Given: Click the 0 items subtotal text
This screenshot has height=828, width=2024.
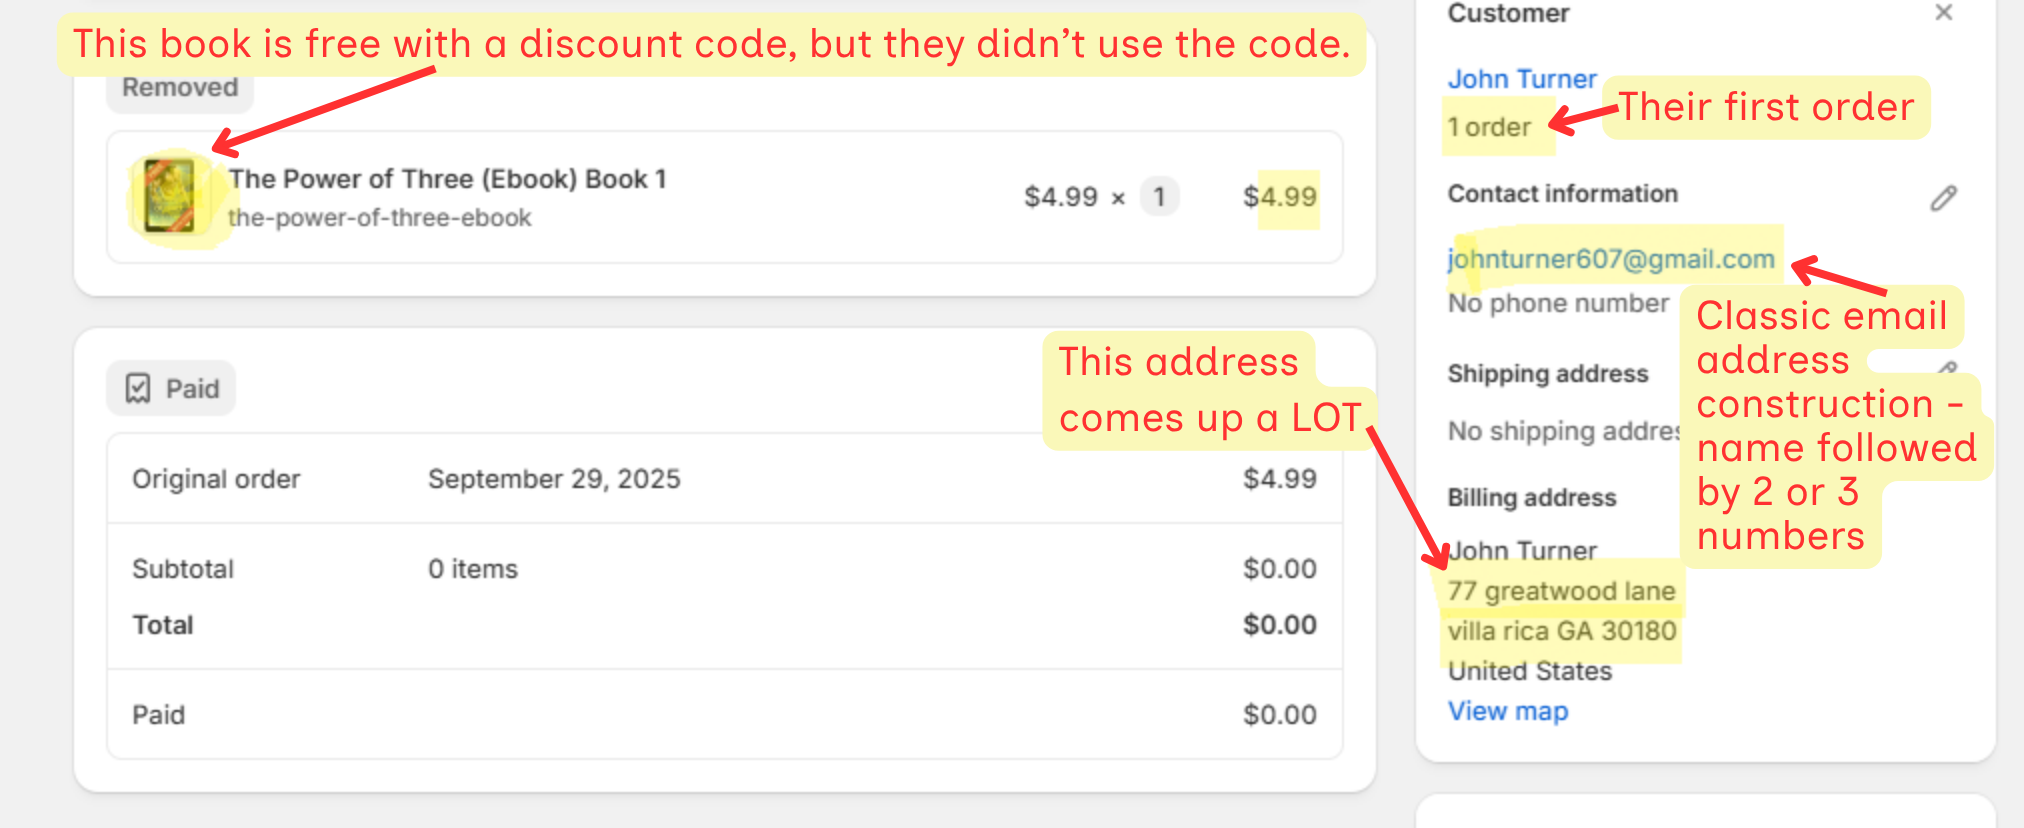Looking at the screenshot, I should tap(473, 569).
